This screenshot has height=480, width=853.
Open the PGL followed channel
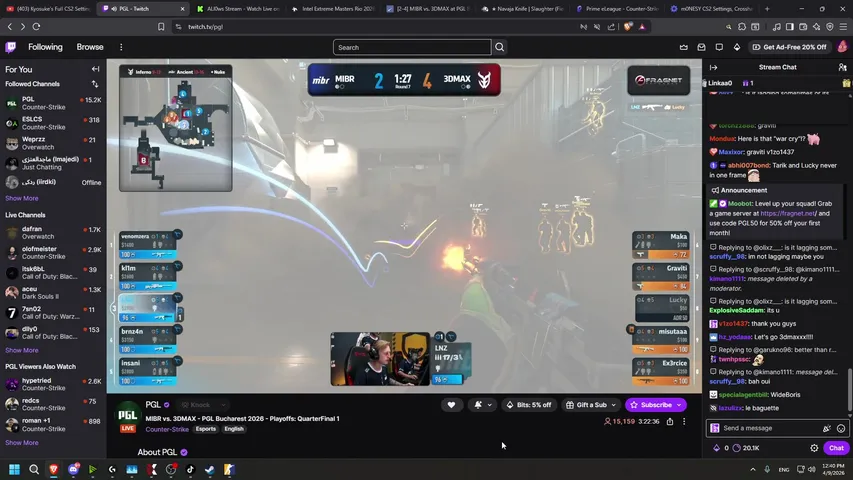pyautogui.click(x=53, y=103)
